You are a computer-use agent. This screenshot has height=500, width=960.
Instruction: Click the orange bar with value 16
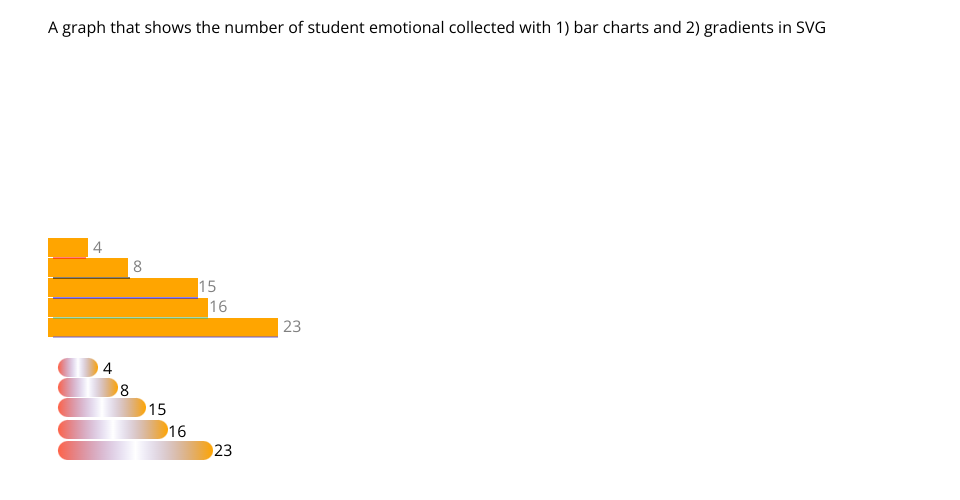point(127,307)
